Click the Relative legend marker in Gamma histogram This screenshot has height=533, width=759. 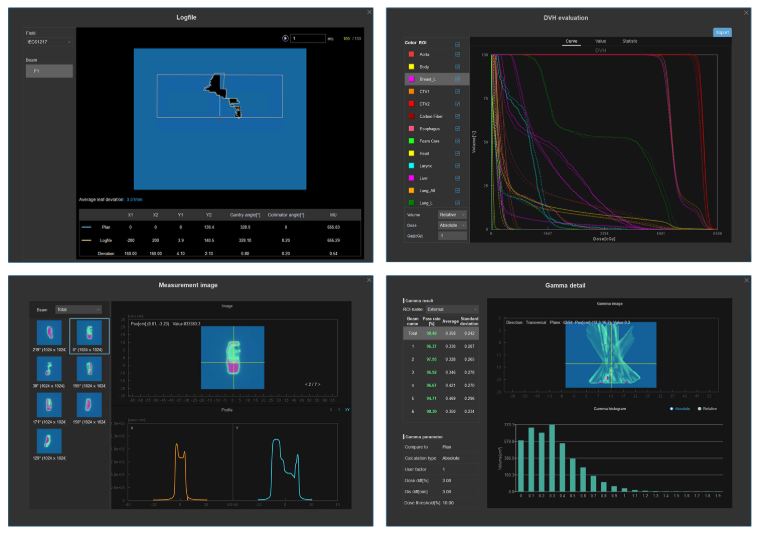(x=699, y=411)
